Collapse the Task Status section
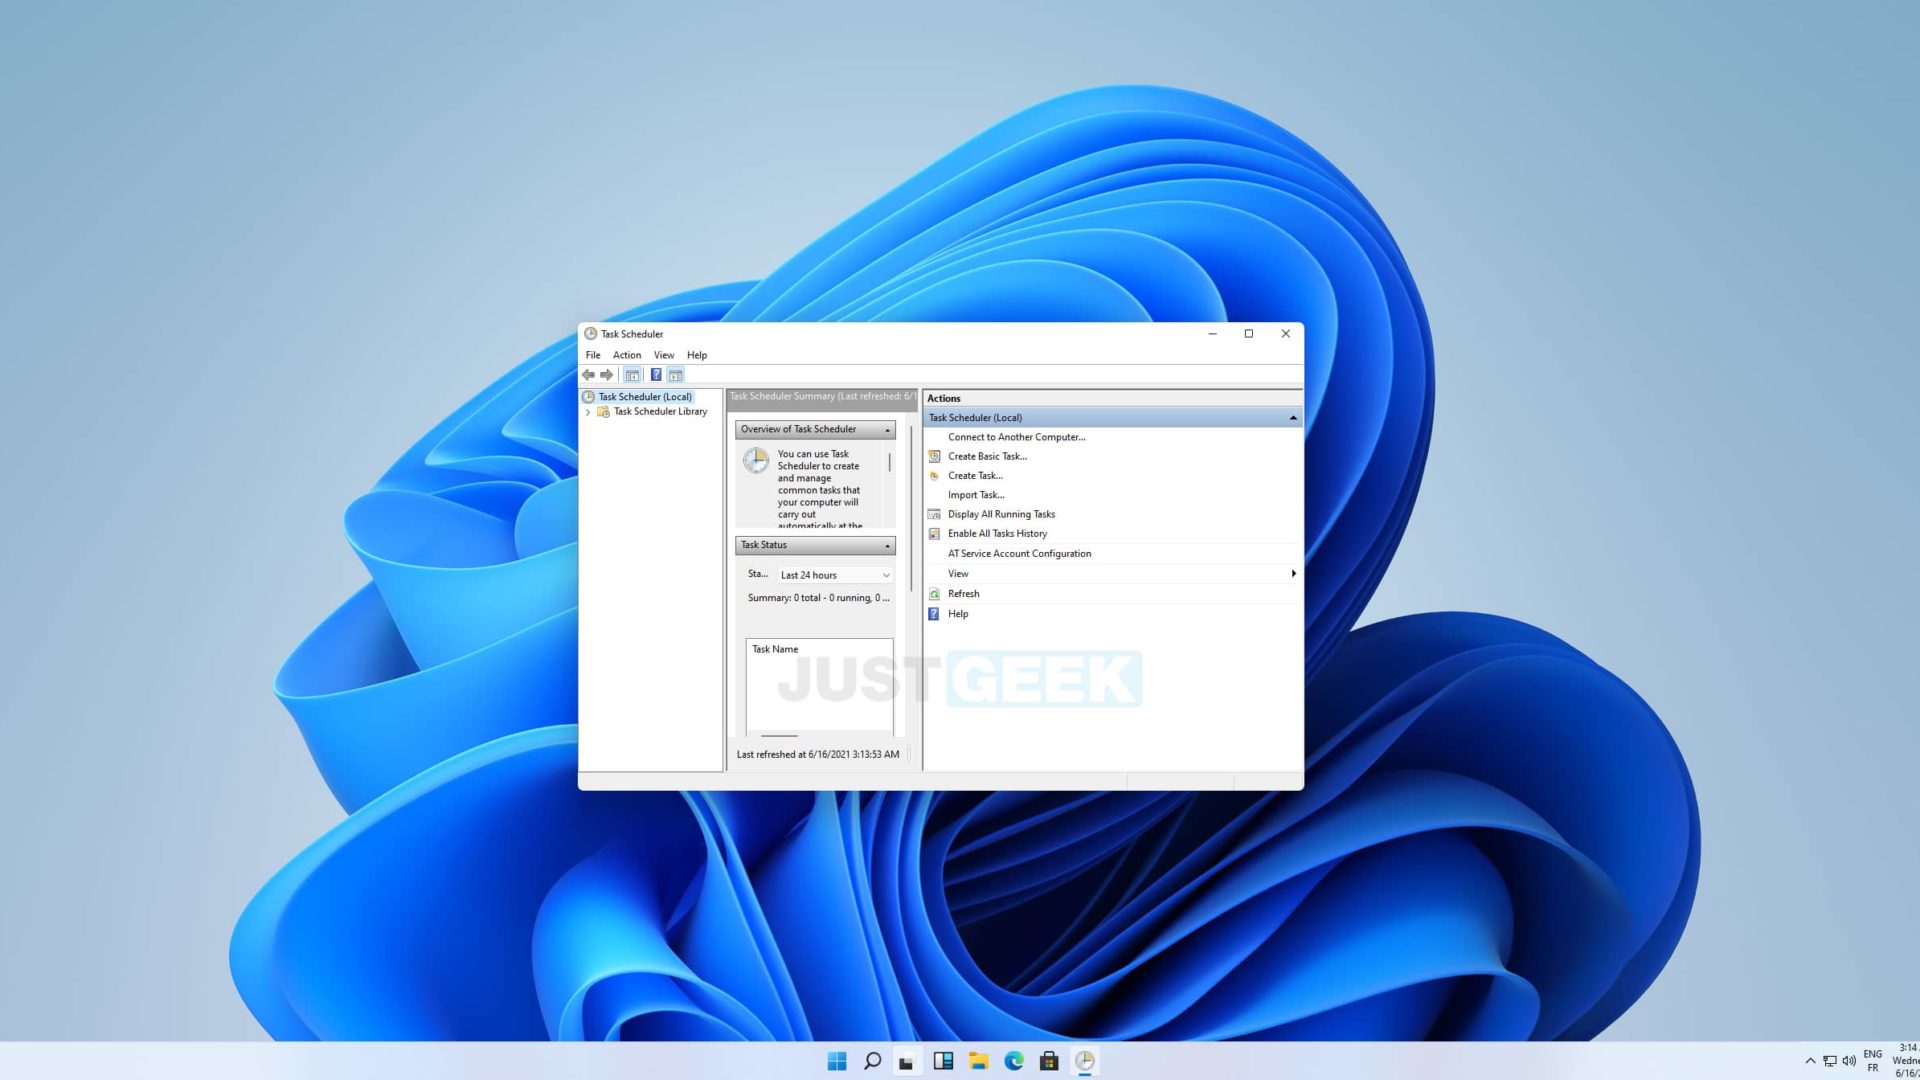Image resolution: width=1920 pixels, height=1080 pixels. [887, 546]
